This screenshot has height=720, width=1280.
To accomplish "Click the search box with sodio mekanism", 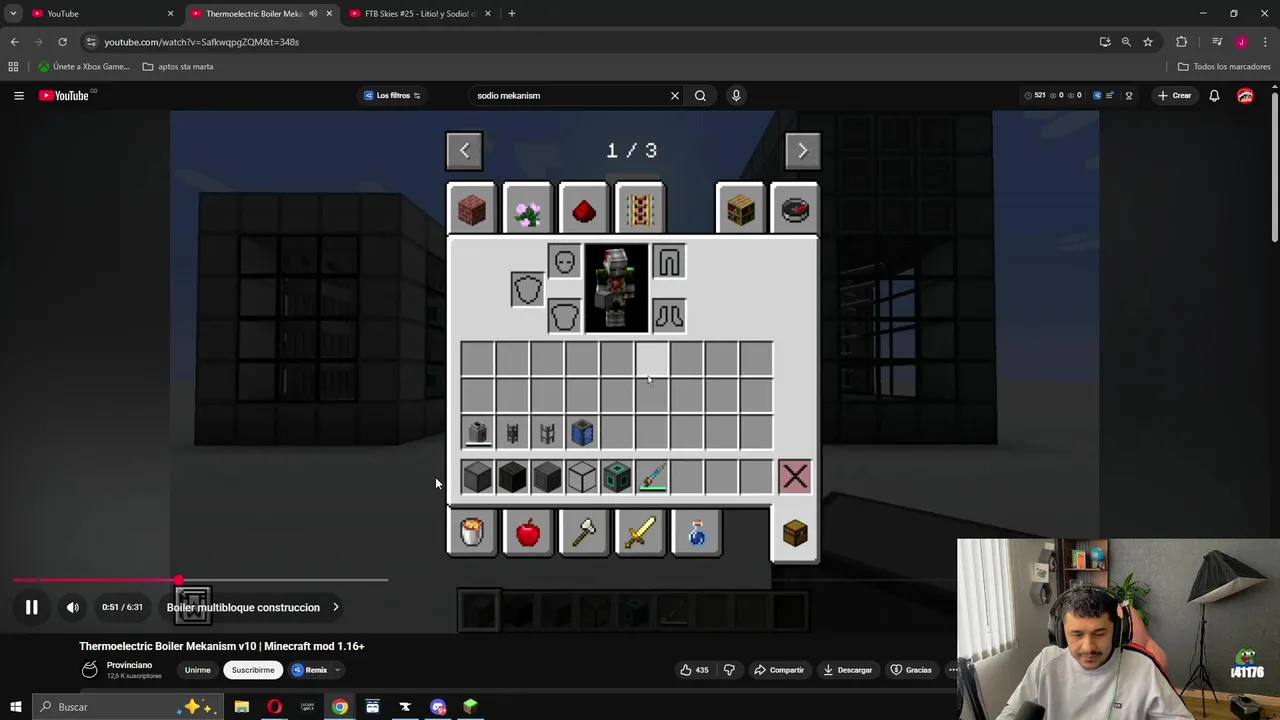I will pyautogui.click(x=568, y=95).
